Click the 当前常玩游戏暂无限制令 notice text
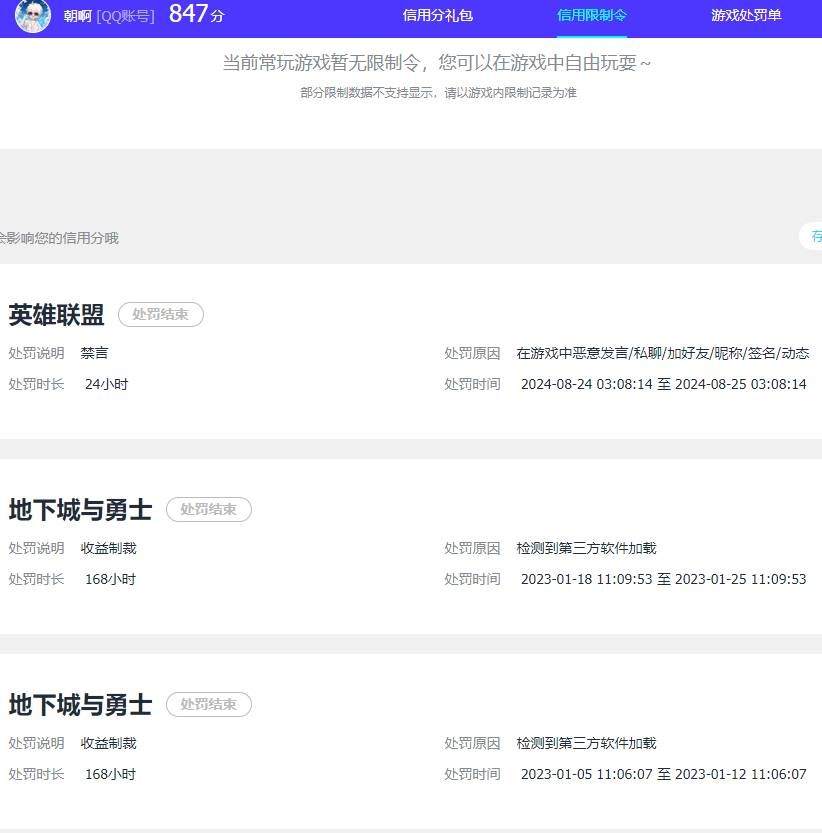822x833 pixels. coord(437,63)
